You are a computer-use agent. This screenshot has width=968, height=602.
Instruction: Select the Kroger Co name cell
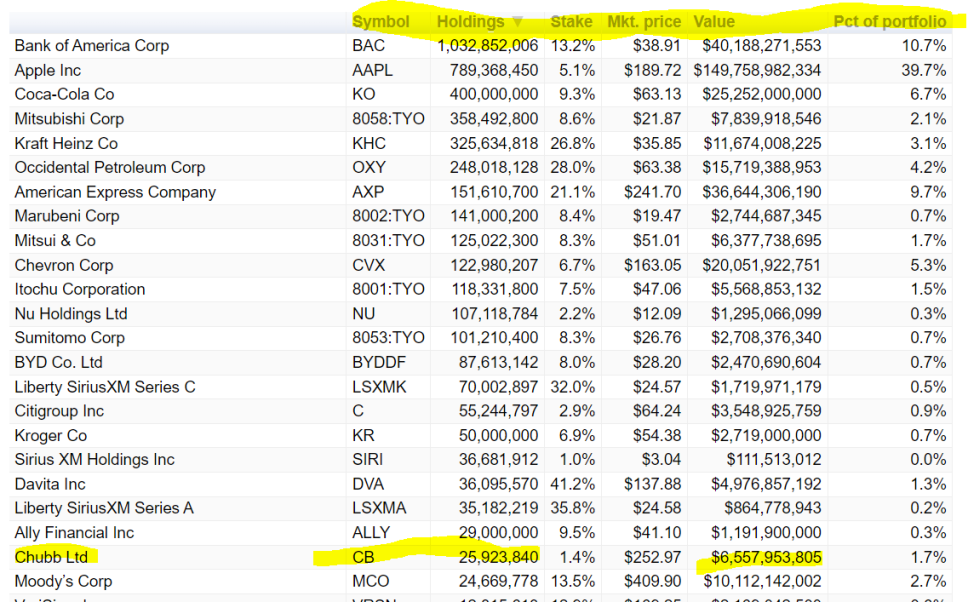(51, 435)
